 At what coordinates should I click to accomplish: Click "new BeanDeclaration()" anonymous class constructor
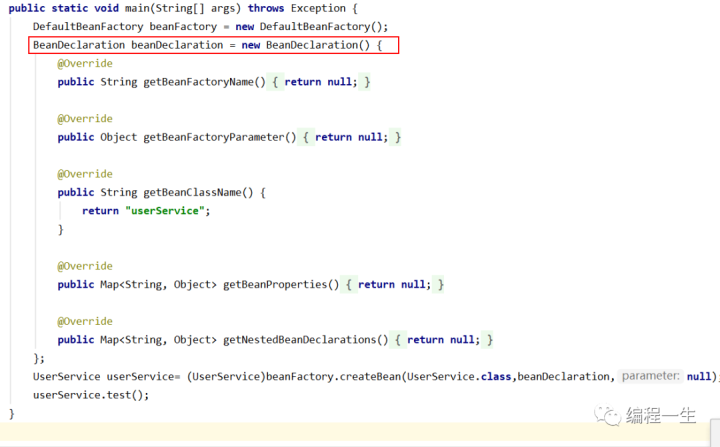(x=306, y=45)
